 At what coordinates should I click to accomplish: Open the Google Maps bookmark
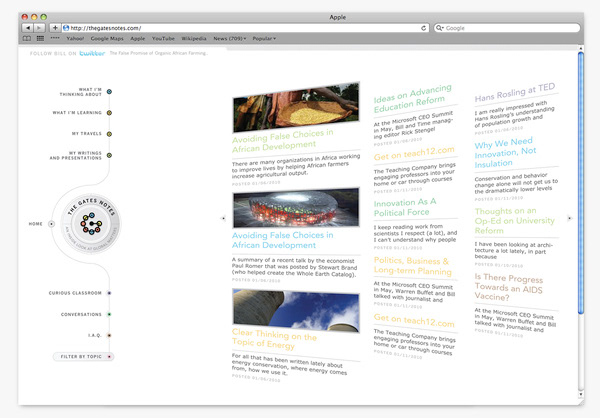click(x=107, y=38)
